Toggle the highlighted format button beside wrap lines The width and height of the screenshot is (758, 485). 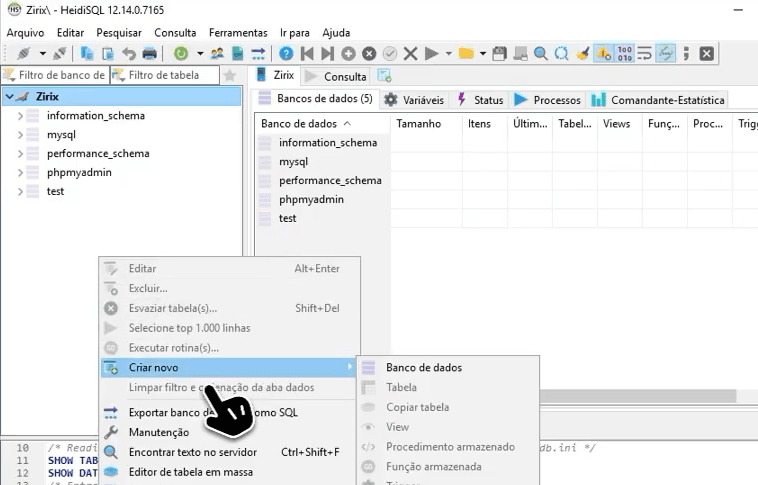point(666,53)
